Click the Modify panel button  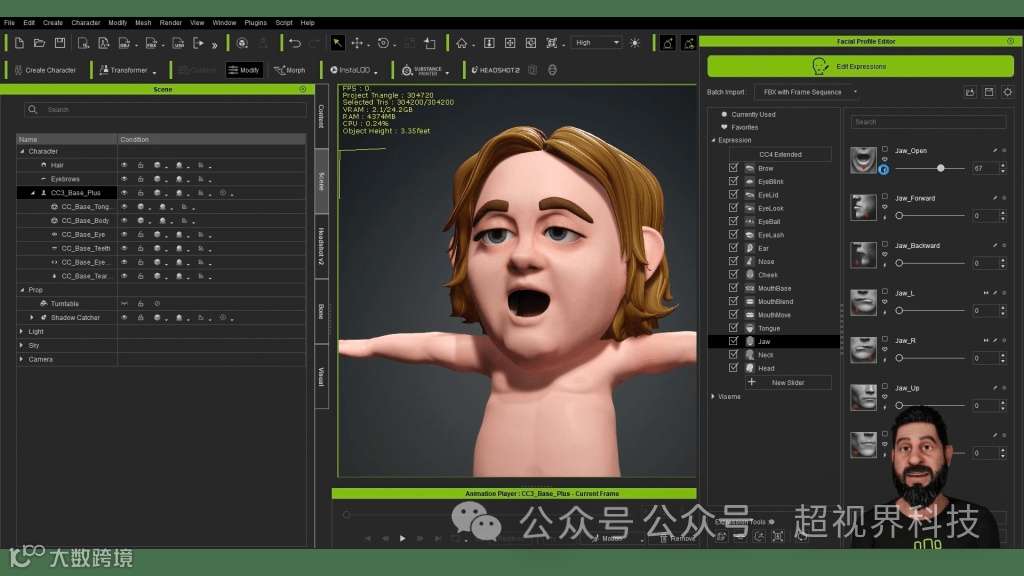(244, 70)
